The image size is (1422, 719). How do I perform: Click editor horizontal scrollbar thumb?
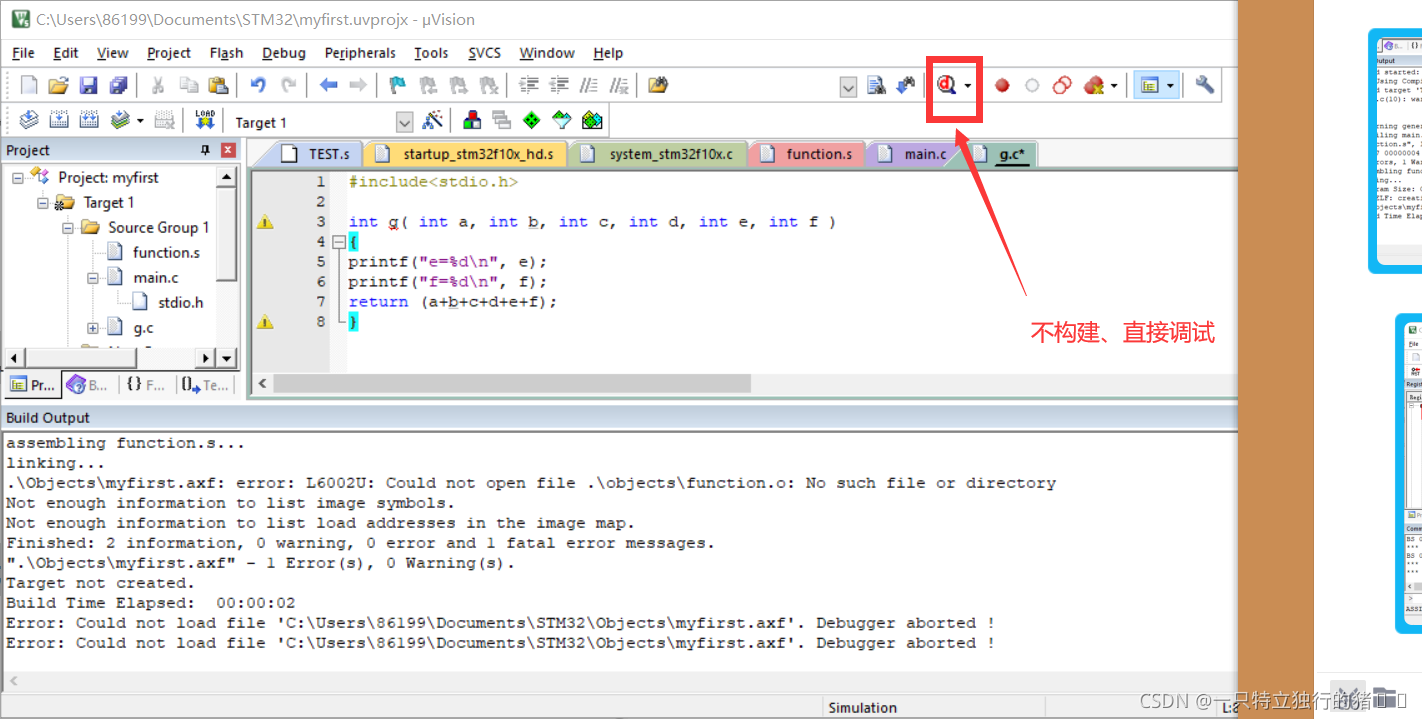(x=511, y=384)
